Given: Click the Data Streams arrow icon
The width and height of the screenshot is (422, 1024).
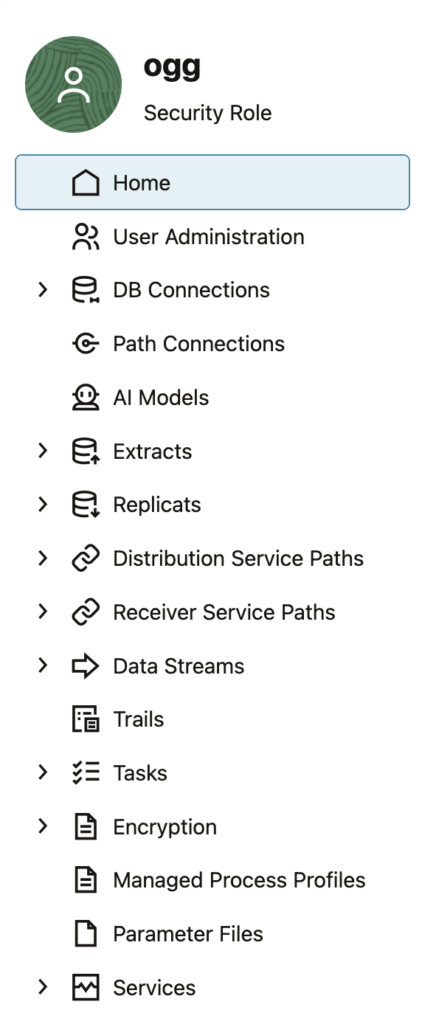Looking at the screenshot, I should click(x=86, y=665).
